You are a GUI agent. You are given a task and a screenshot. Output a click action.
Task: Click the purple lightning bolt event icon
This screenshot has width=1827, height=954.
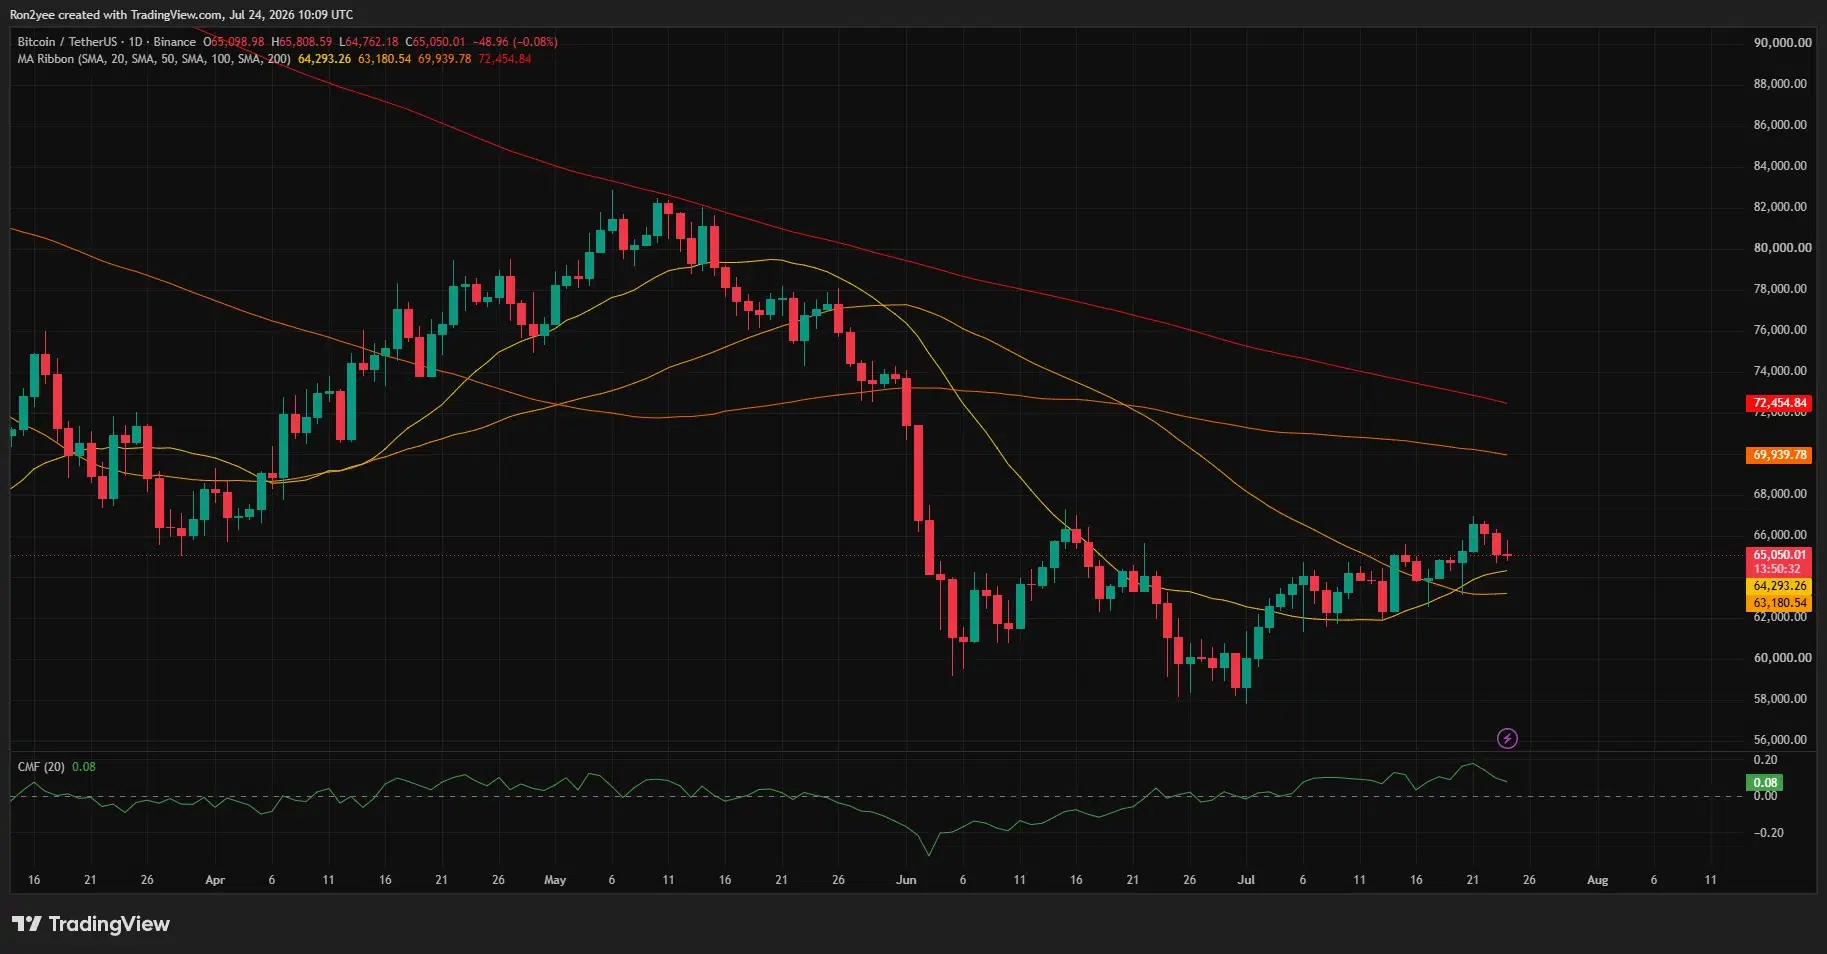coord(1507,739)
